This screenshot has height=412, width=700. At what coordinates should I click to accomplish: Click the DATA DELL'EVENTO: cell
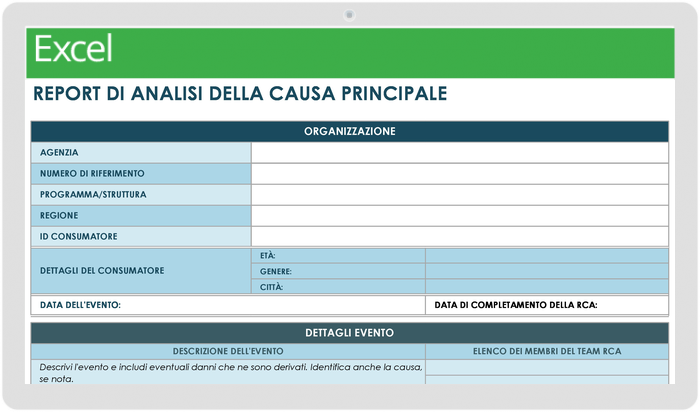(228, 305)
